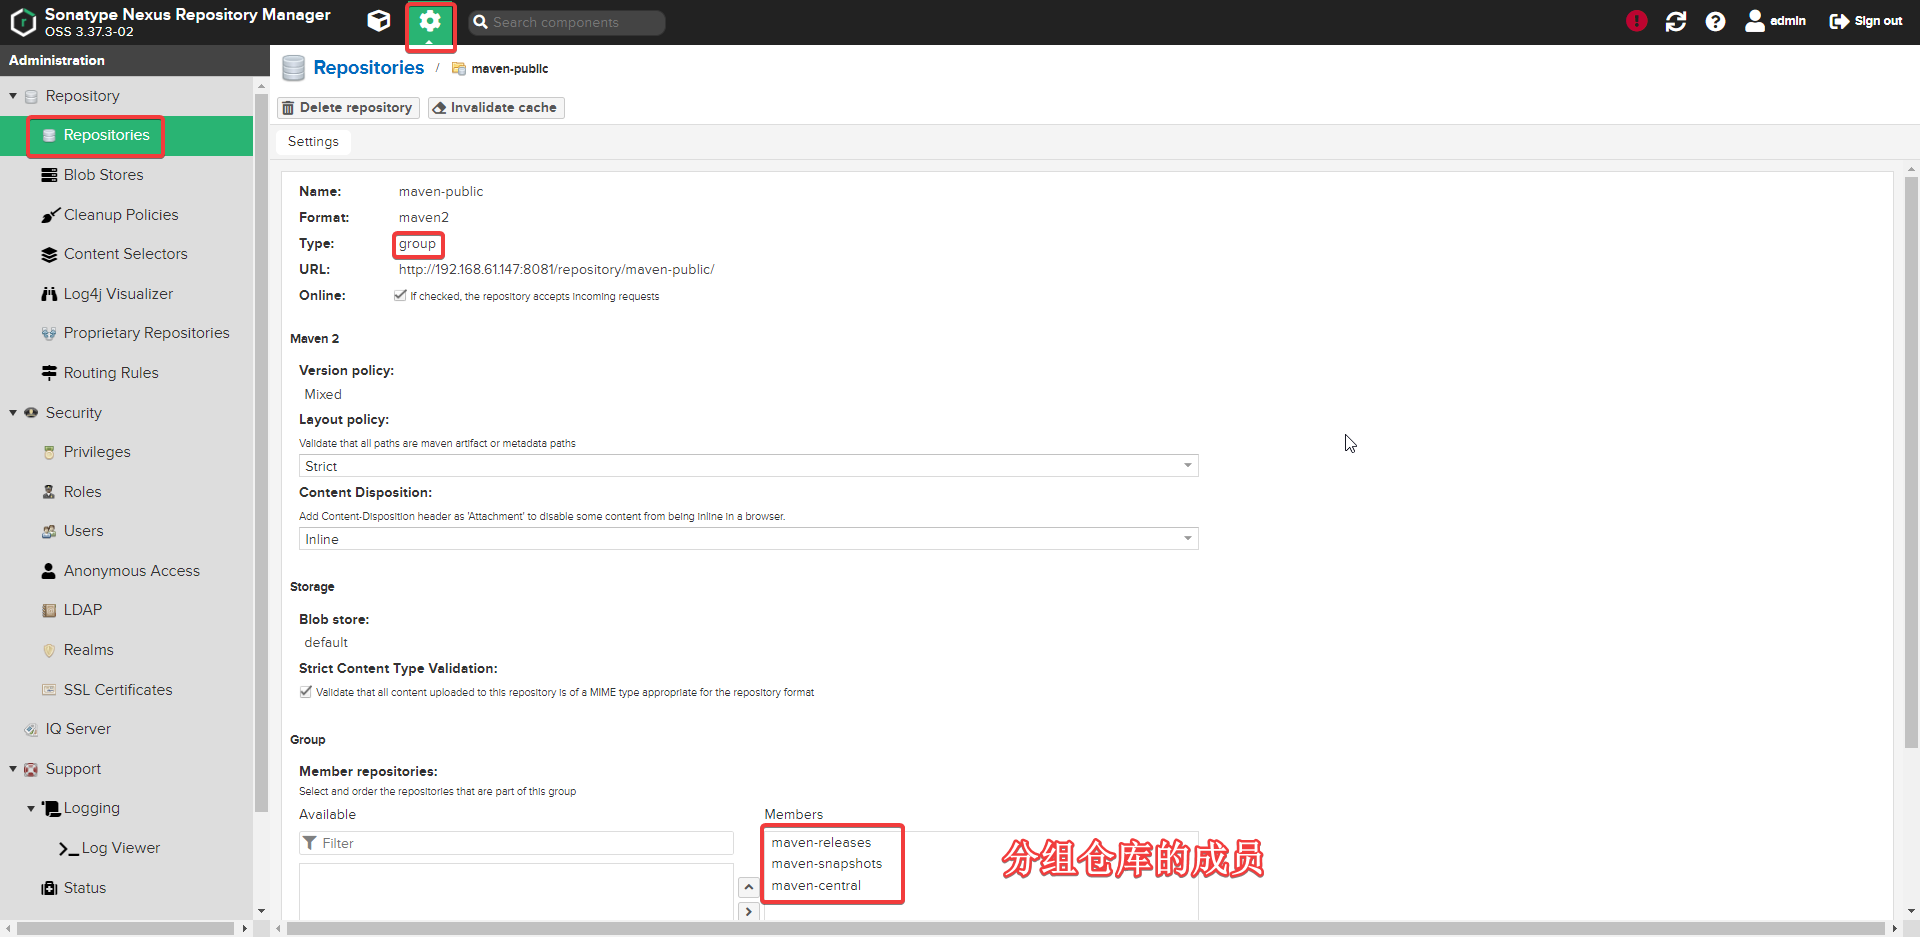Click the Administration gear icon
This screenshot has height=937, width=1920.
(430, 22)
